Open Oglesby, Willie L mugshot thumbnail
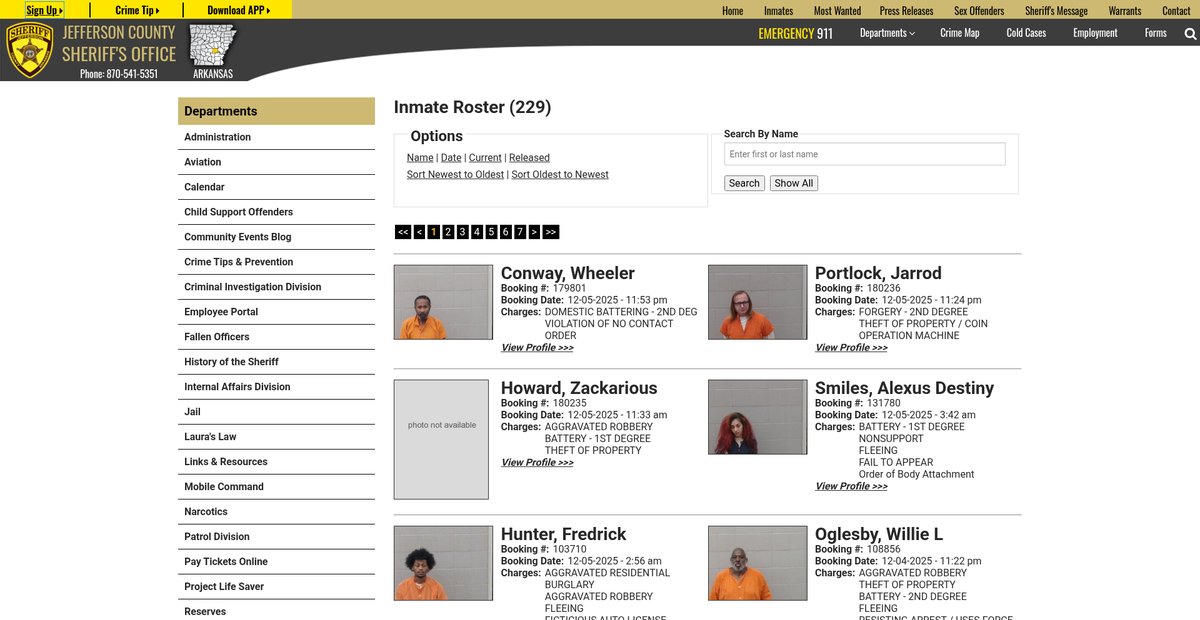This screenshot has height=620, width=1200. [757, 563]
